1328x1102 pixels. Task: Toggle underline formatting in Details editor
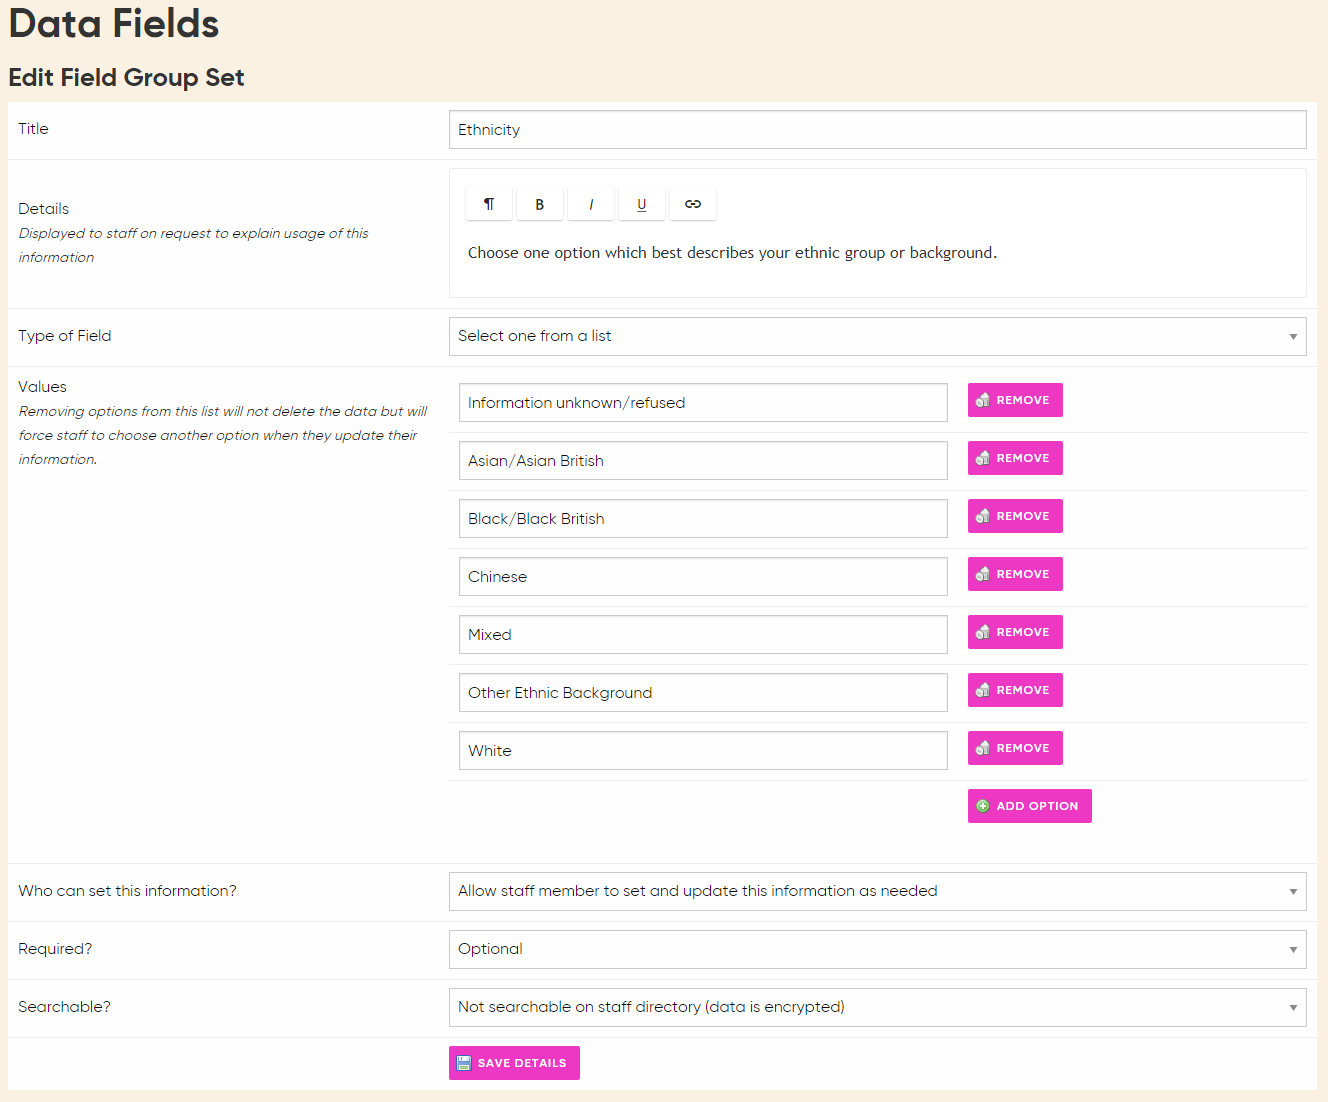(x=642, y=204)
